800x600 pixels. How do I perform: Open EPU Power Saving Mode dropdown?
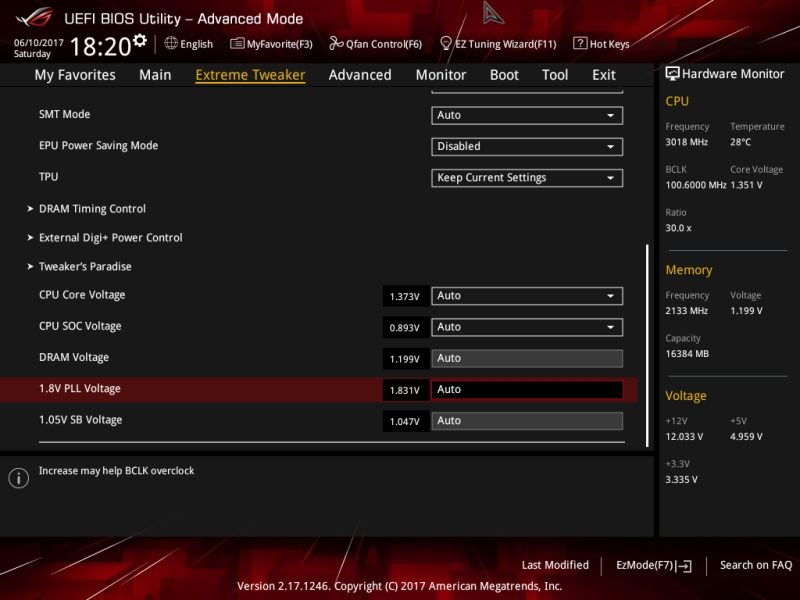point(527,146)
